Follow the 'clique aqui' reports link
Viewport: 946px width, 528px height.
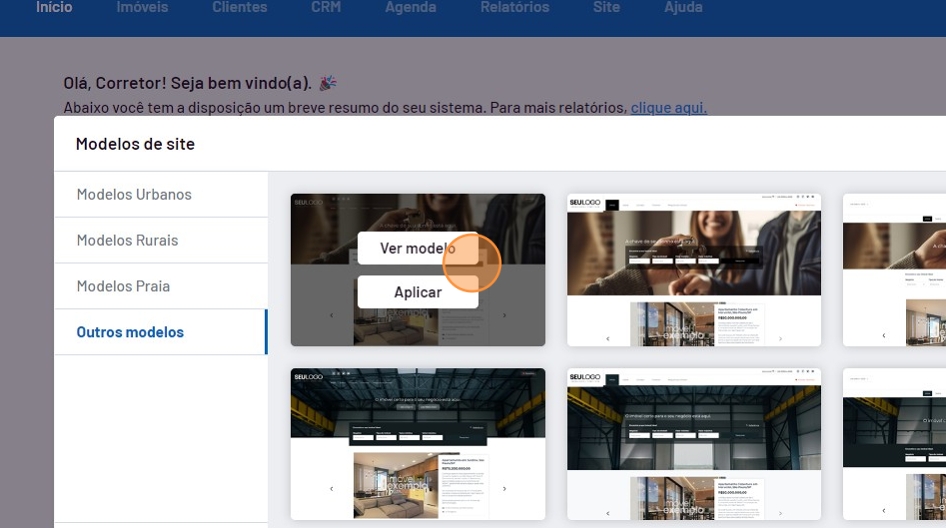(x=668, y=107)
